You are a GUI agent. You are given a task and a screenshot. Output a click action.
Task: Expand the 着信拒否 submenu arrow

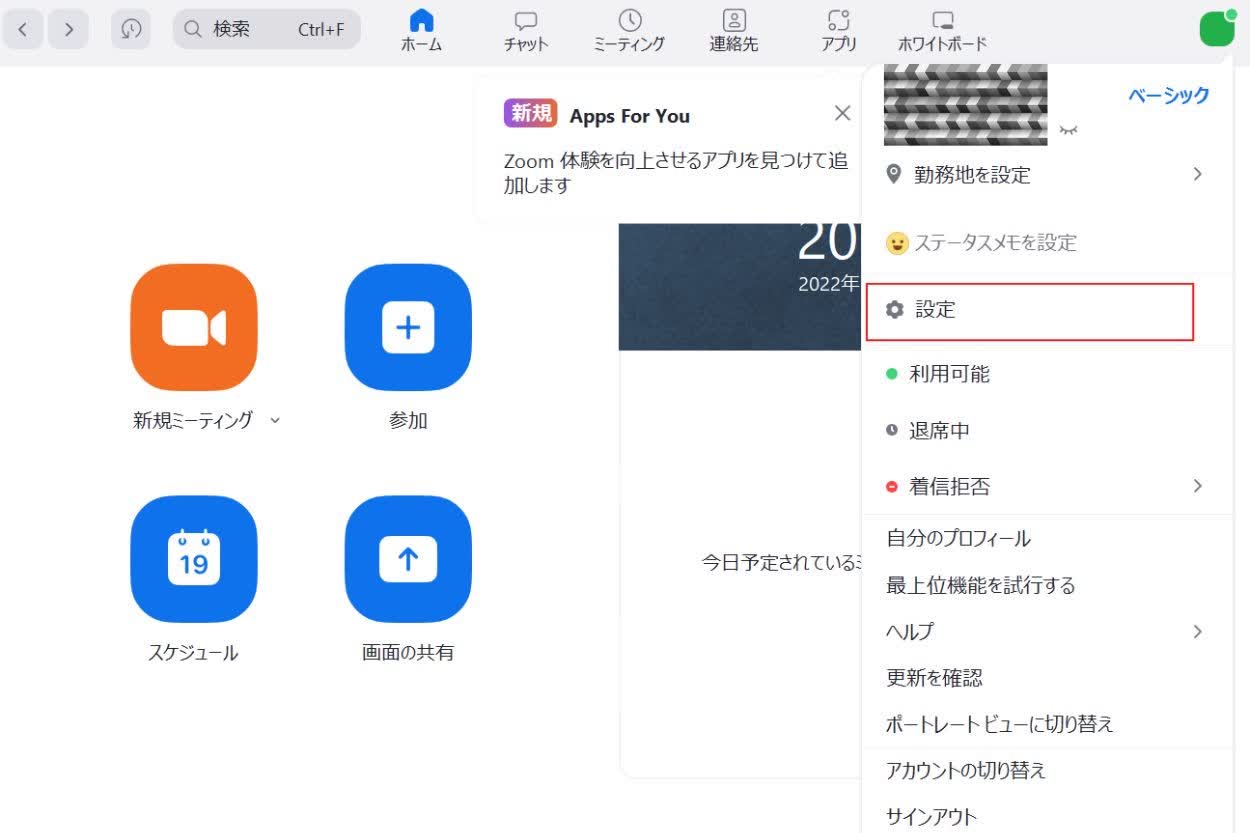(x=1197, y=486)
